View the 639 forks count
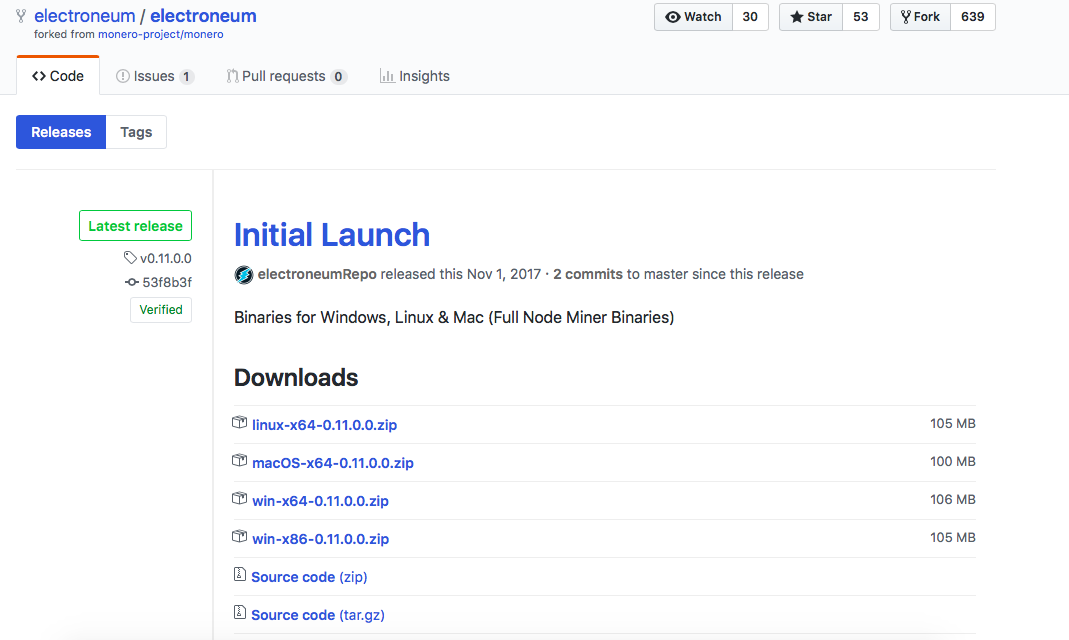Image resolution: width=1069 pixels, height=640 pixels. [973, 17]
